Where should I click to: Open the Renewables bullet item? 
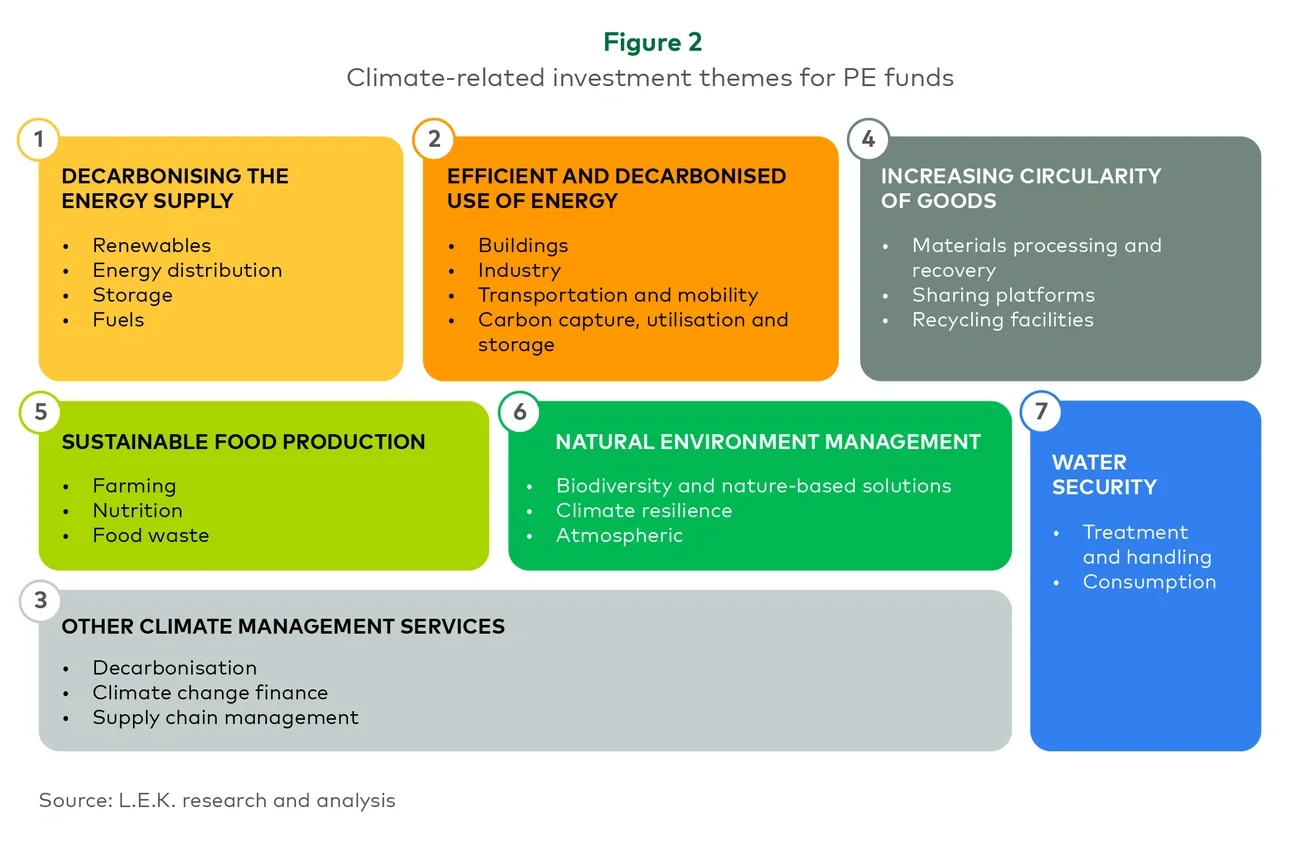(x=151, y=245)
